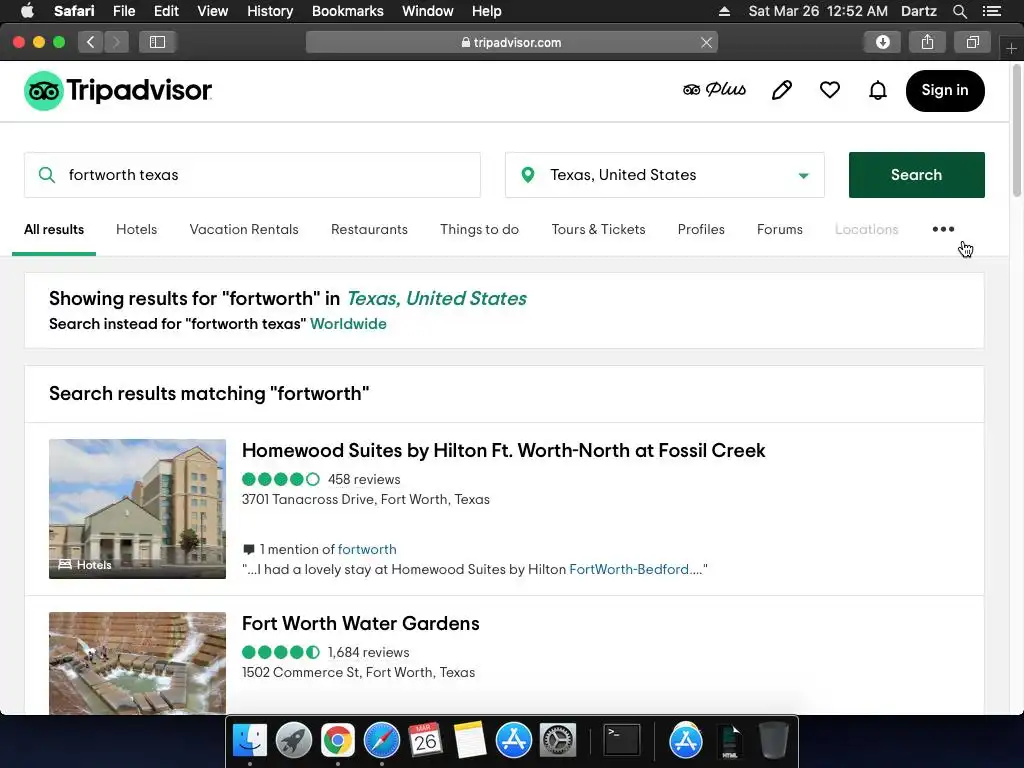Screen dimensions: 1024x768
Task: Toggle the Safari sidebar
Action: (x=157, y=42)
